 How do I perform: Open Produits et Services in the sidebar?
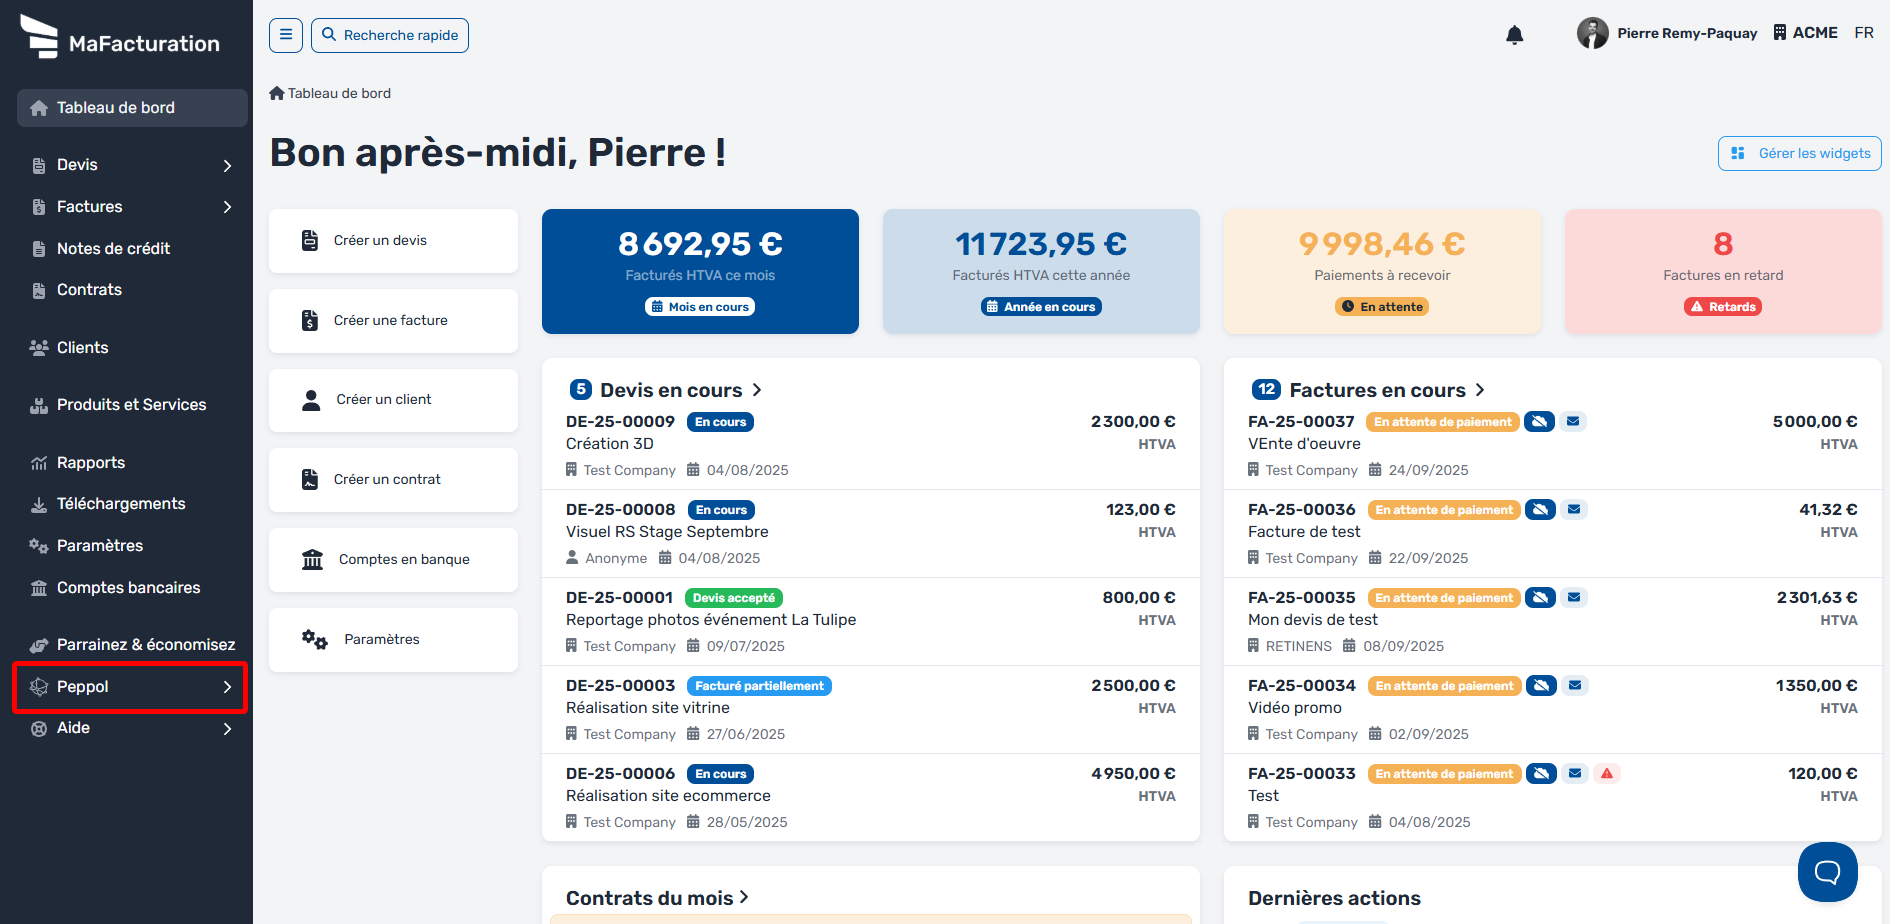click(132, 405)
